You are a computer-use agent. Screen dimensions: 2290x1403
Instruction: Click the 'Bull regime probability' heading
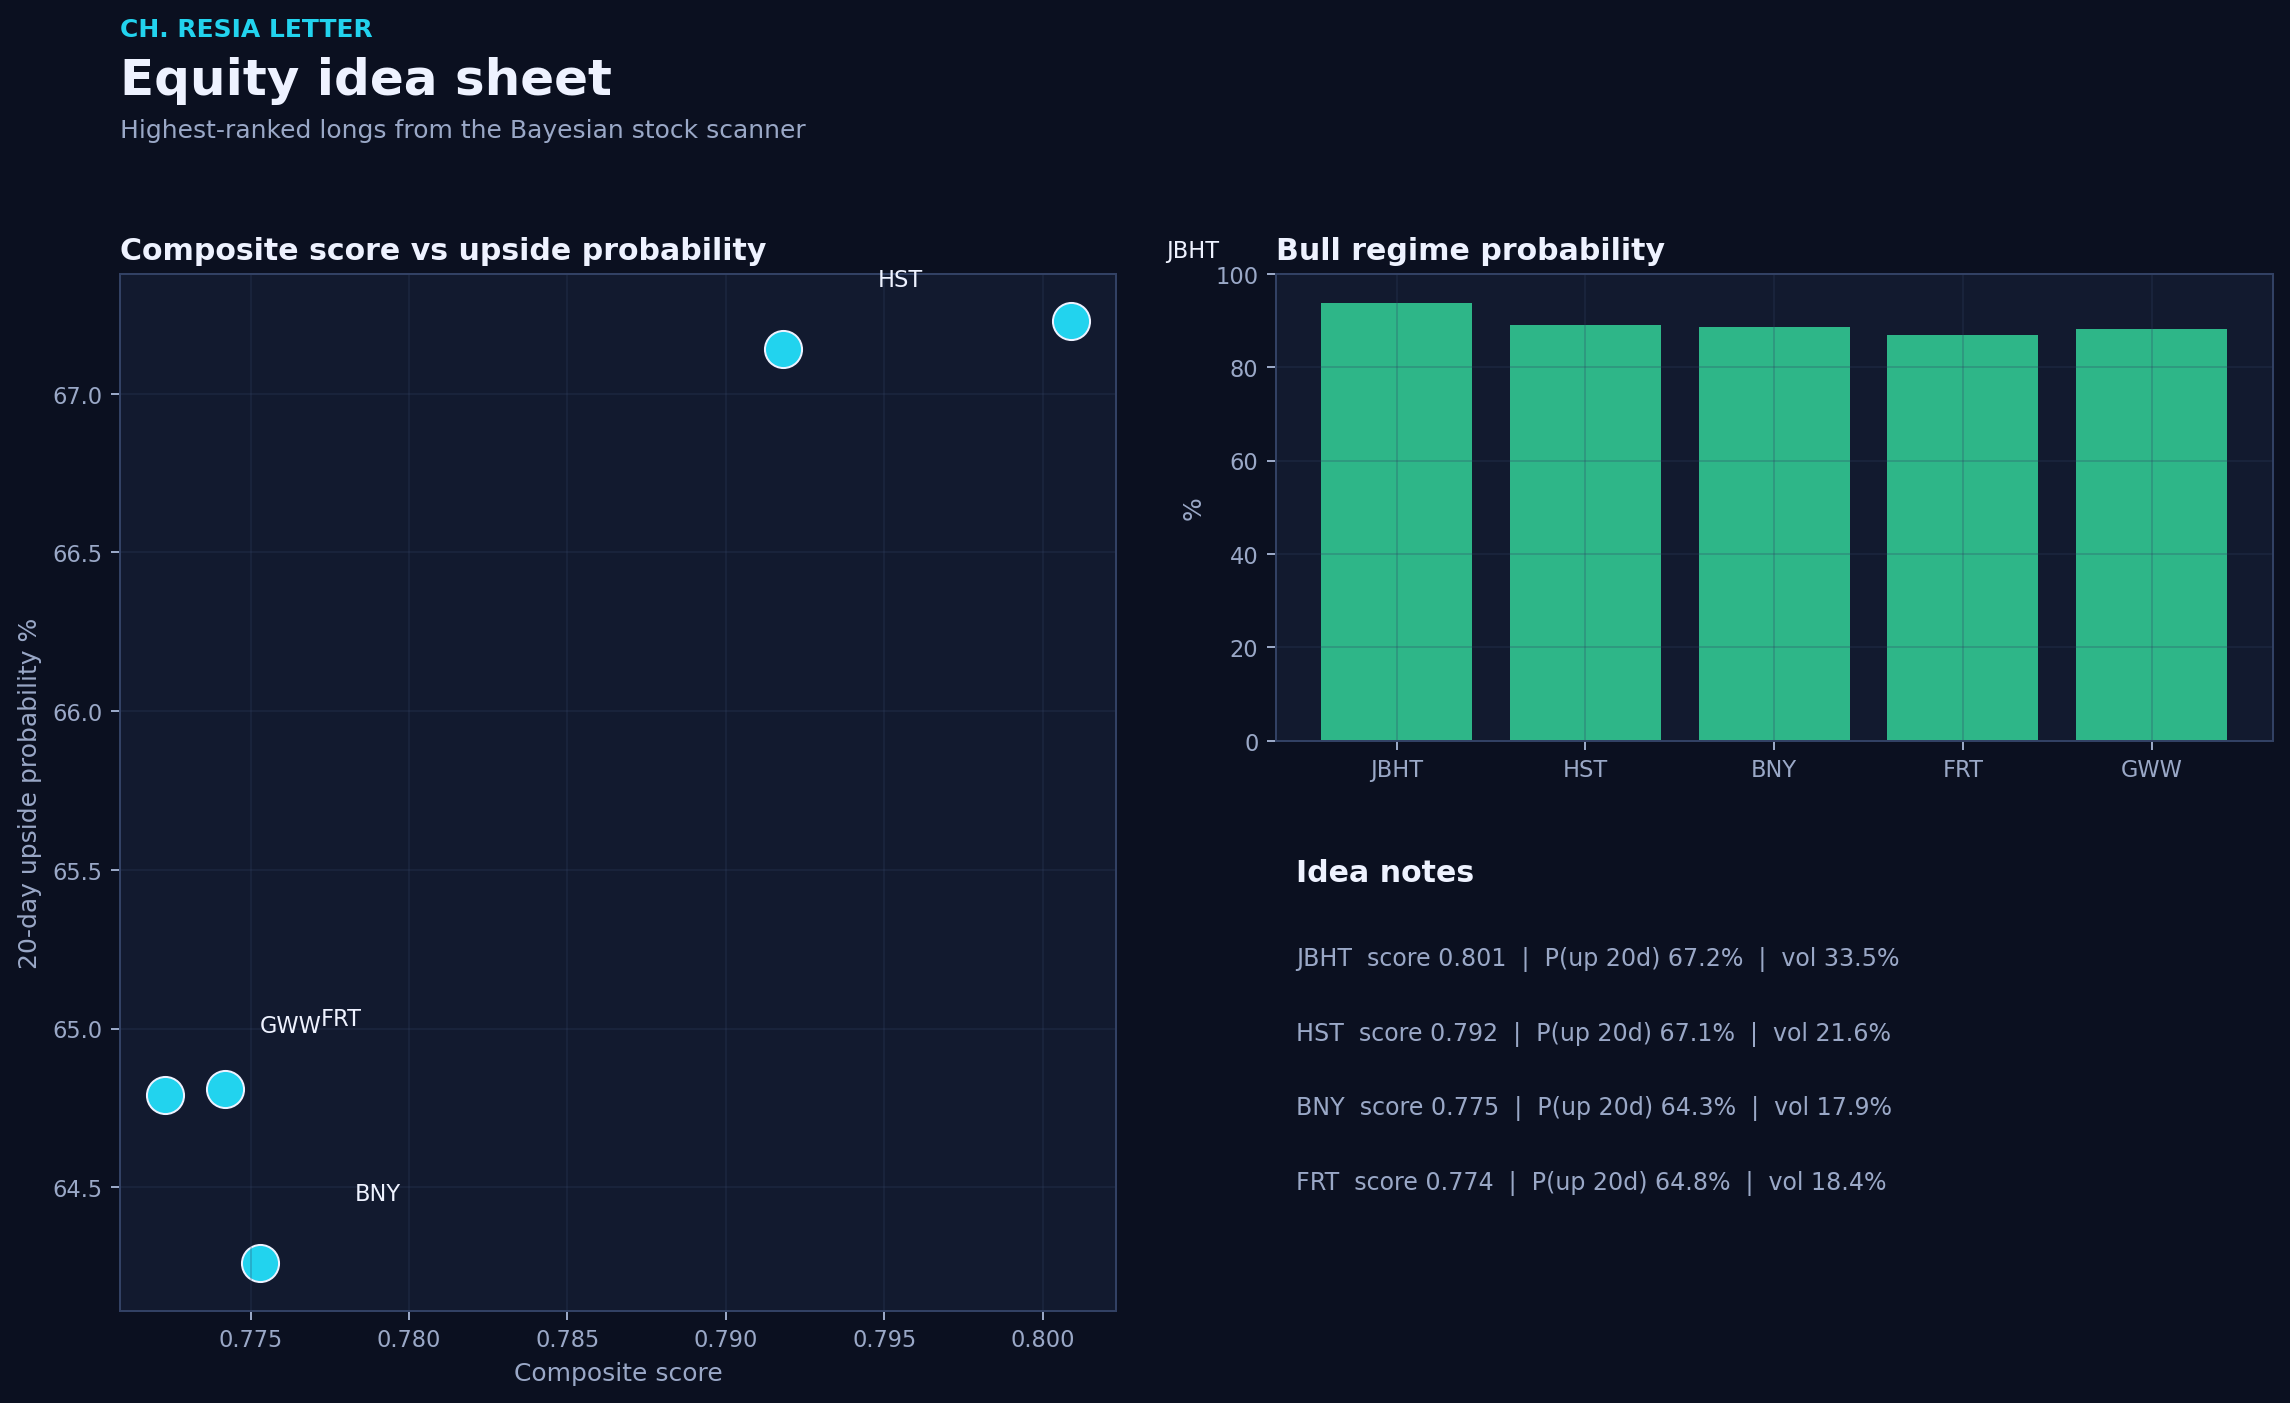1470,250
